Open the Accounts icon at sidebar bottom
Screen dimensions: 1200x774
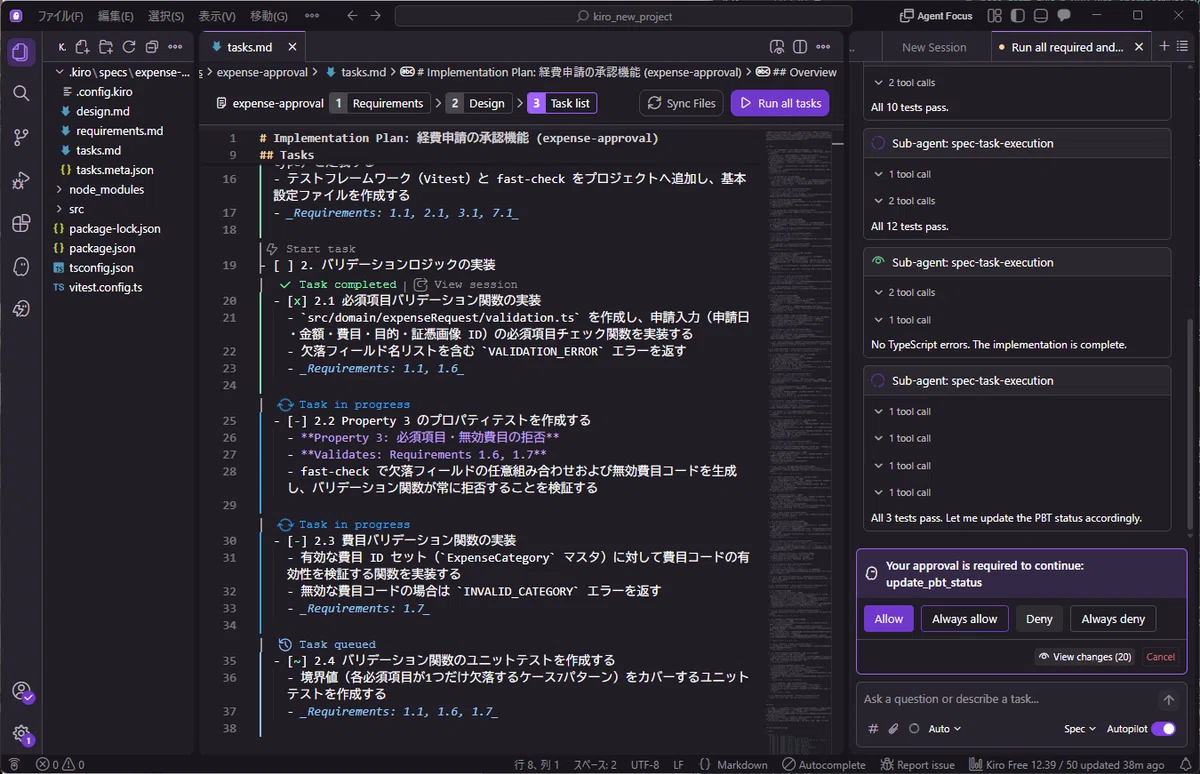point(21,692)
